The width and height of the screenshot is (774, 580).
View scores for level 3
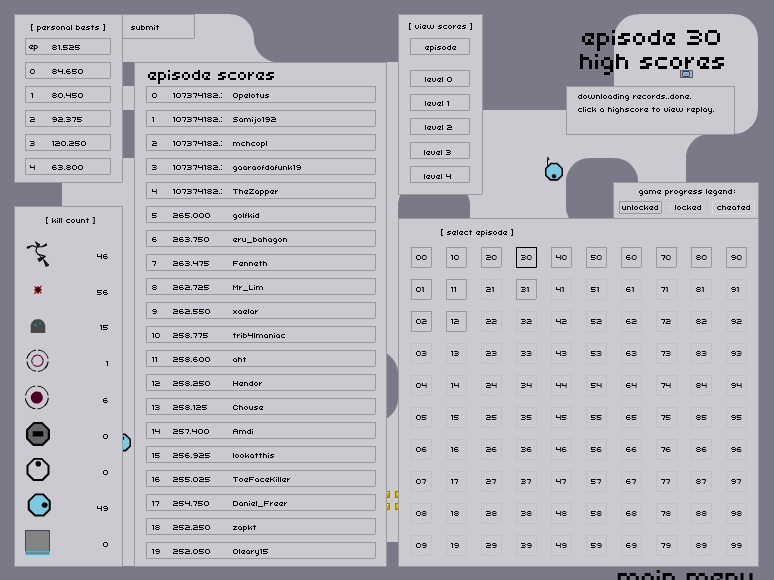tap(440, 152)
